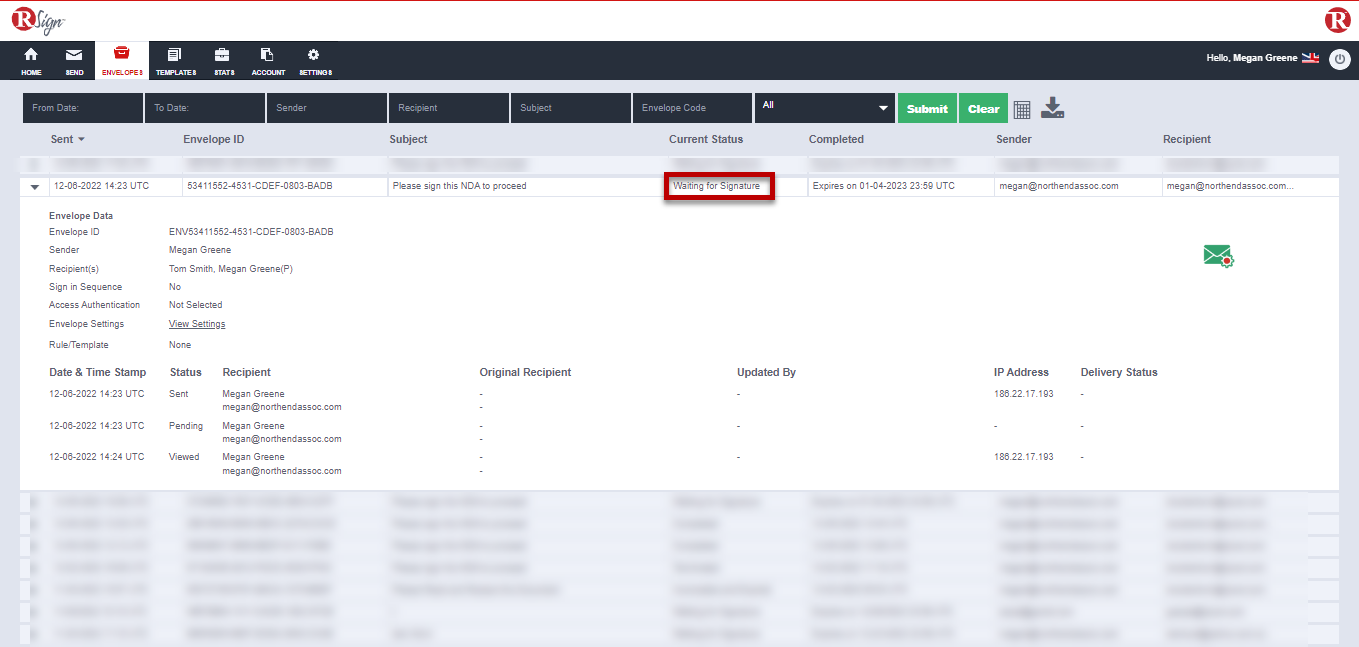Click the Completed column header
This screenshot has height=647, width=1359.
pyautogui.click(x=836, y=139)
